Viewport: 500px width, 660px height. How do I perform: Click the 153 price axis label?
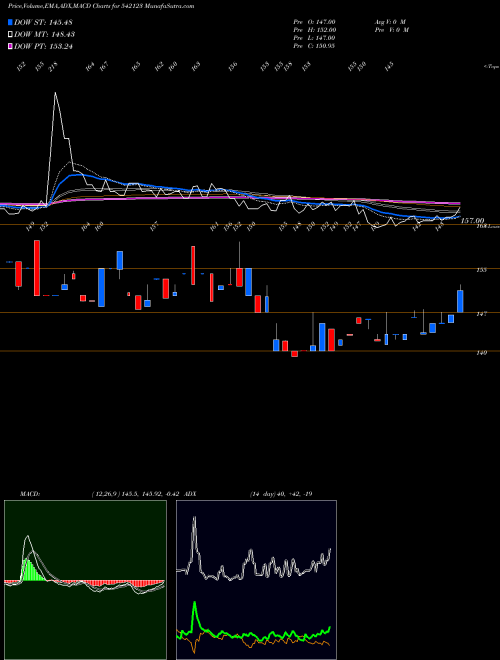click(x=482, y=270)
